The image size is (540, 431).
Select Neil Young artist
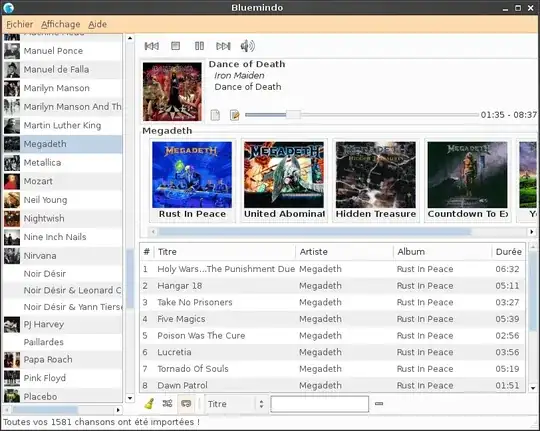click(x=63, y=200)
